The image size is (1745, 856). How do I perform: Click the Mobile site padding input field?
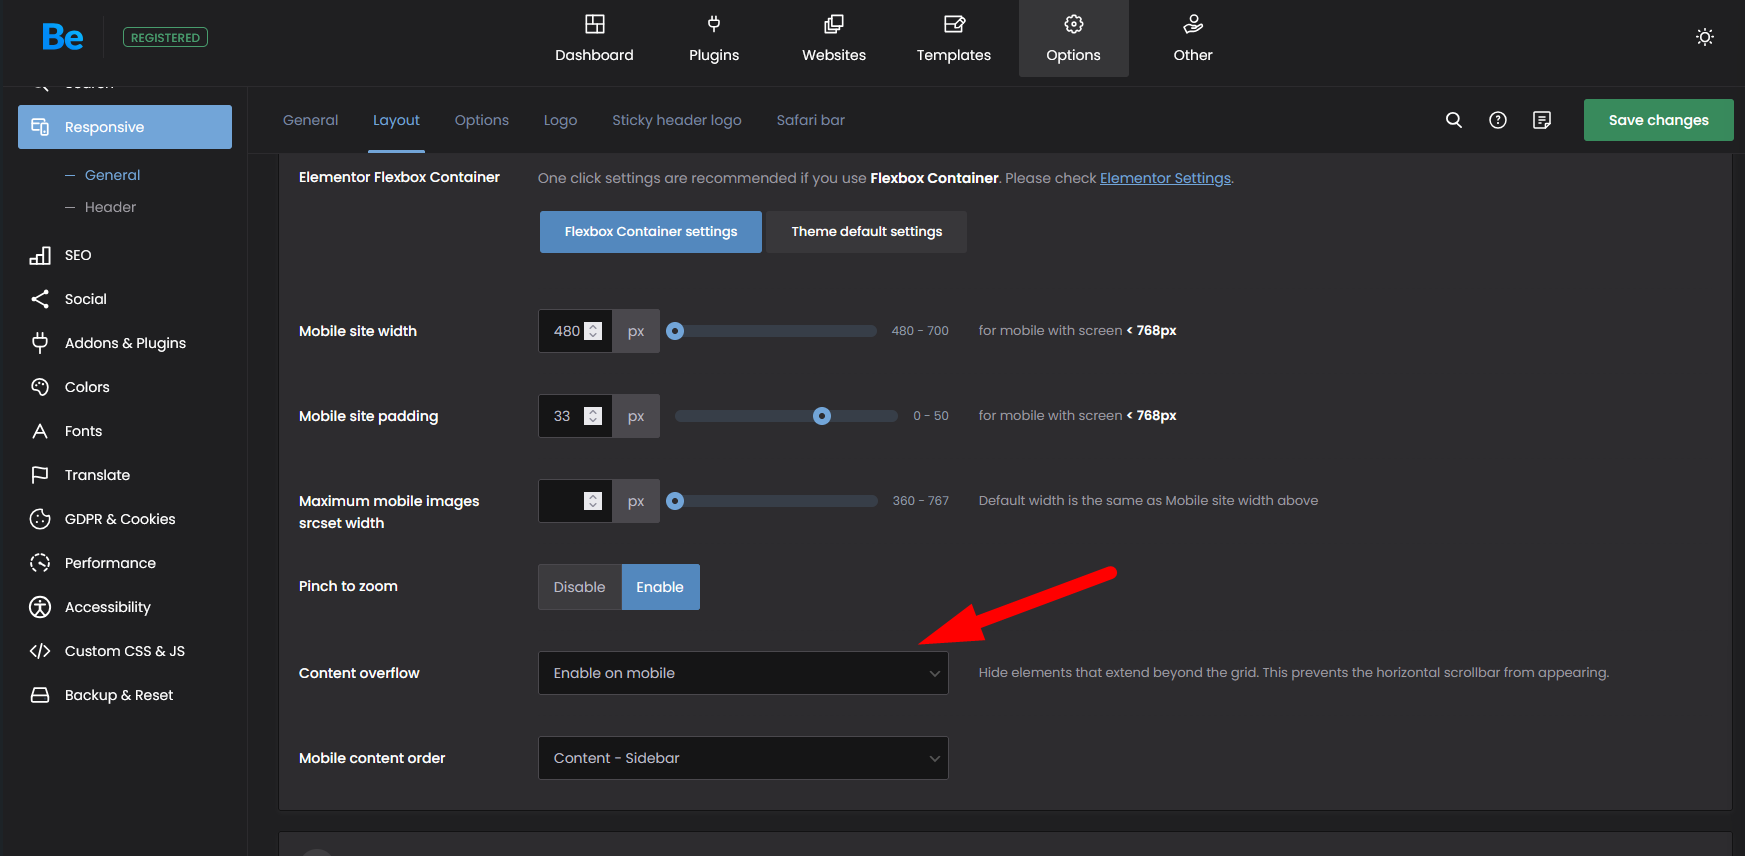click(x=575, y=416)
